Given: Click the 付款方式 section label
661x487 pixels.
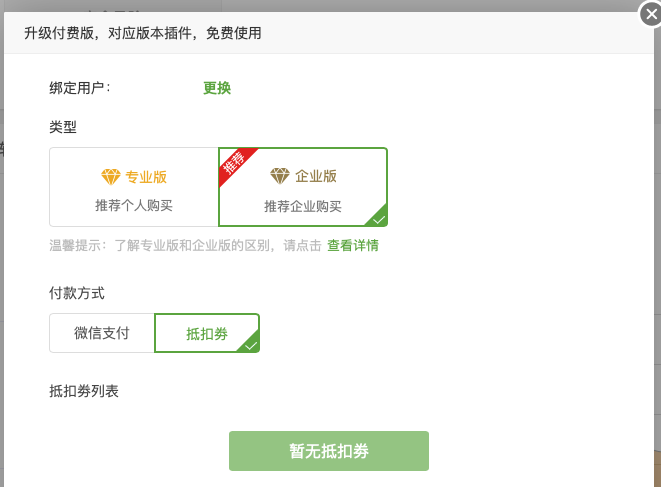Looking at the screenshot, I should coord(77,293).
